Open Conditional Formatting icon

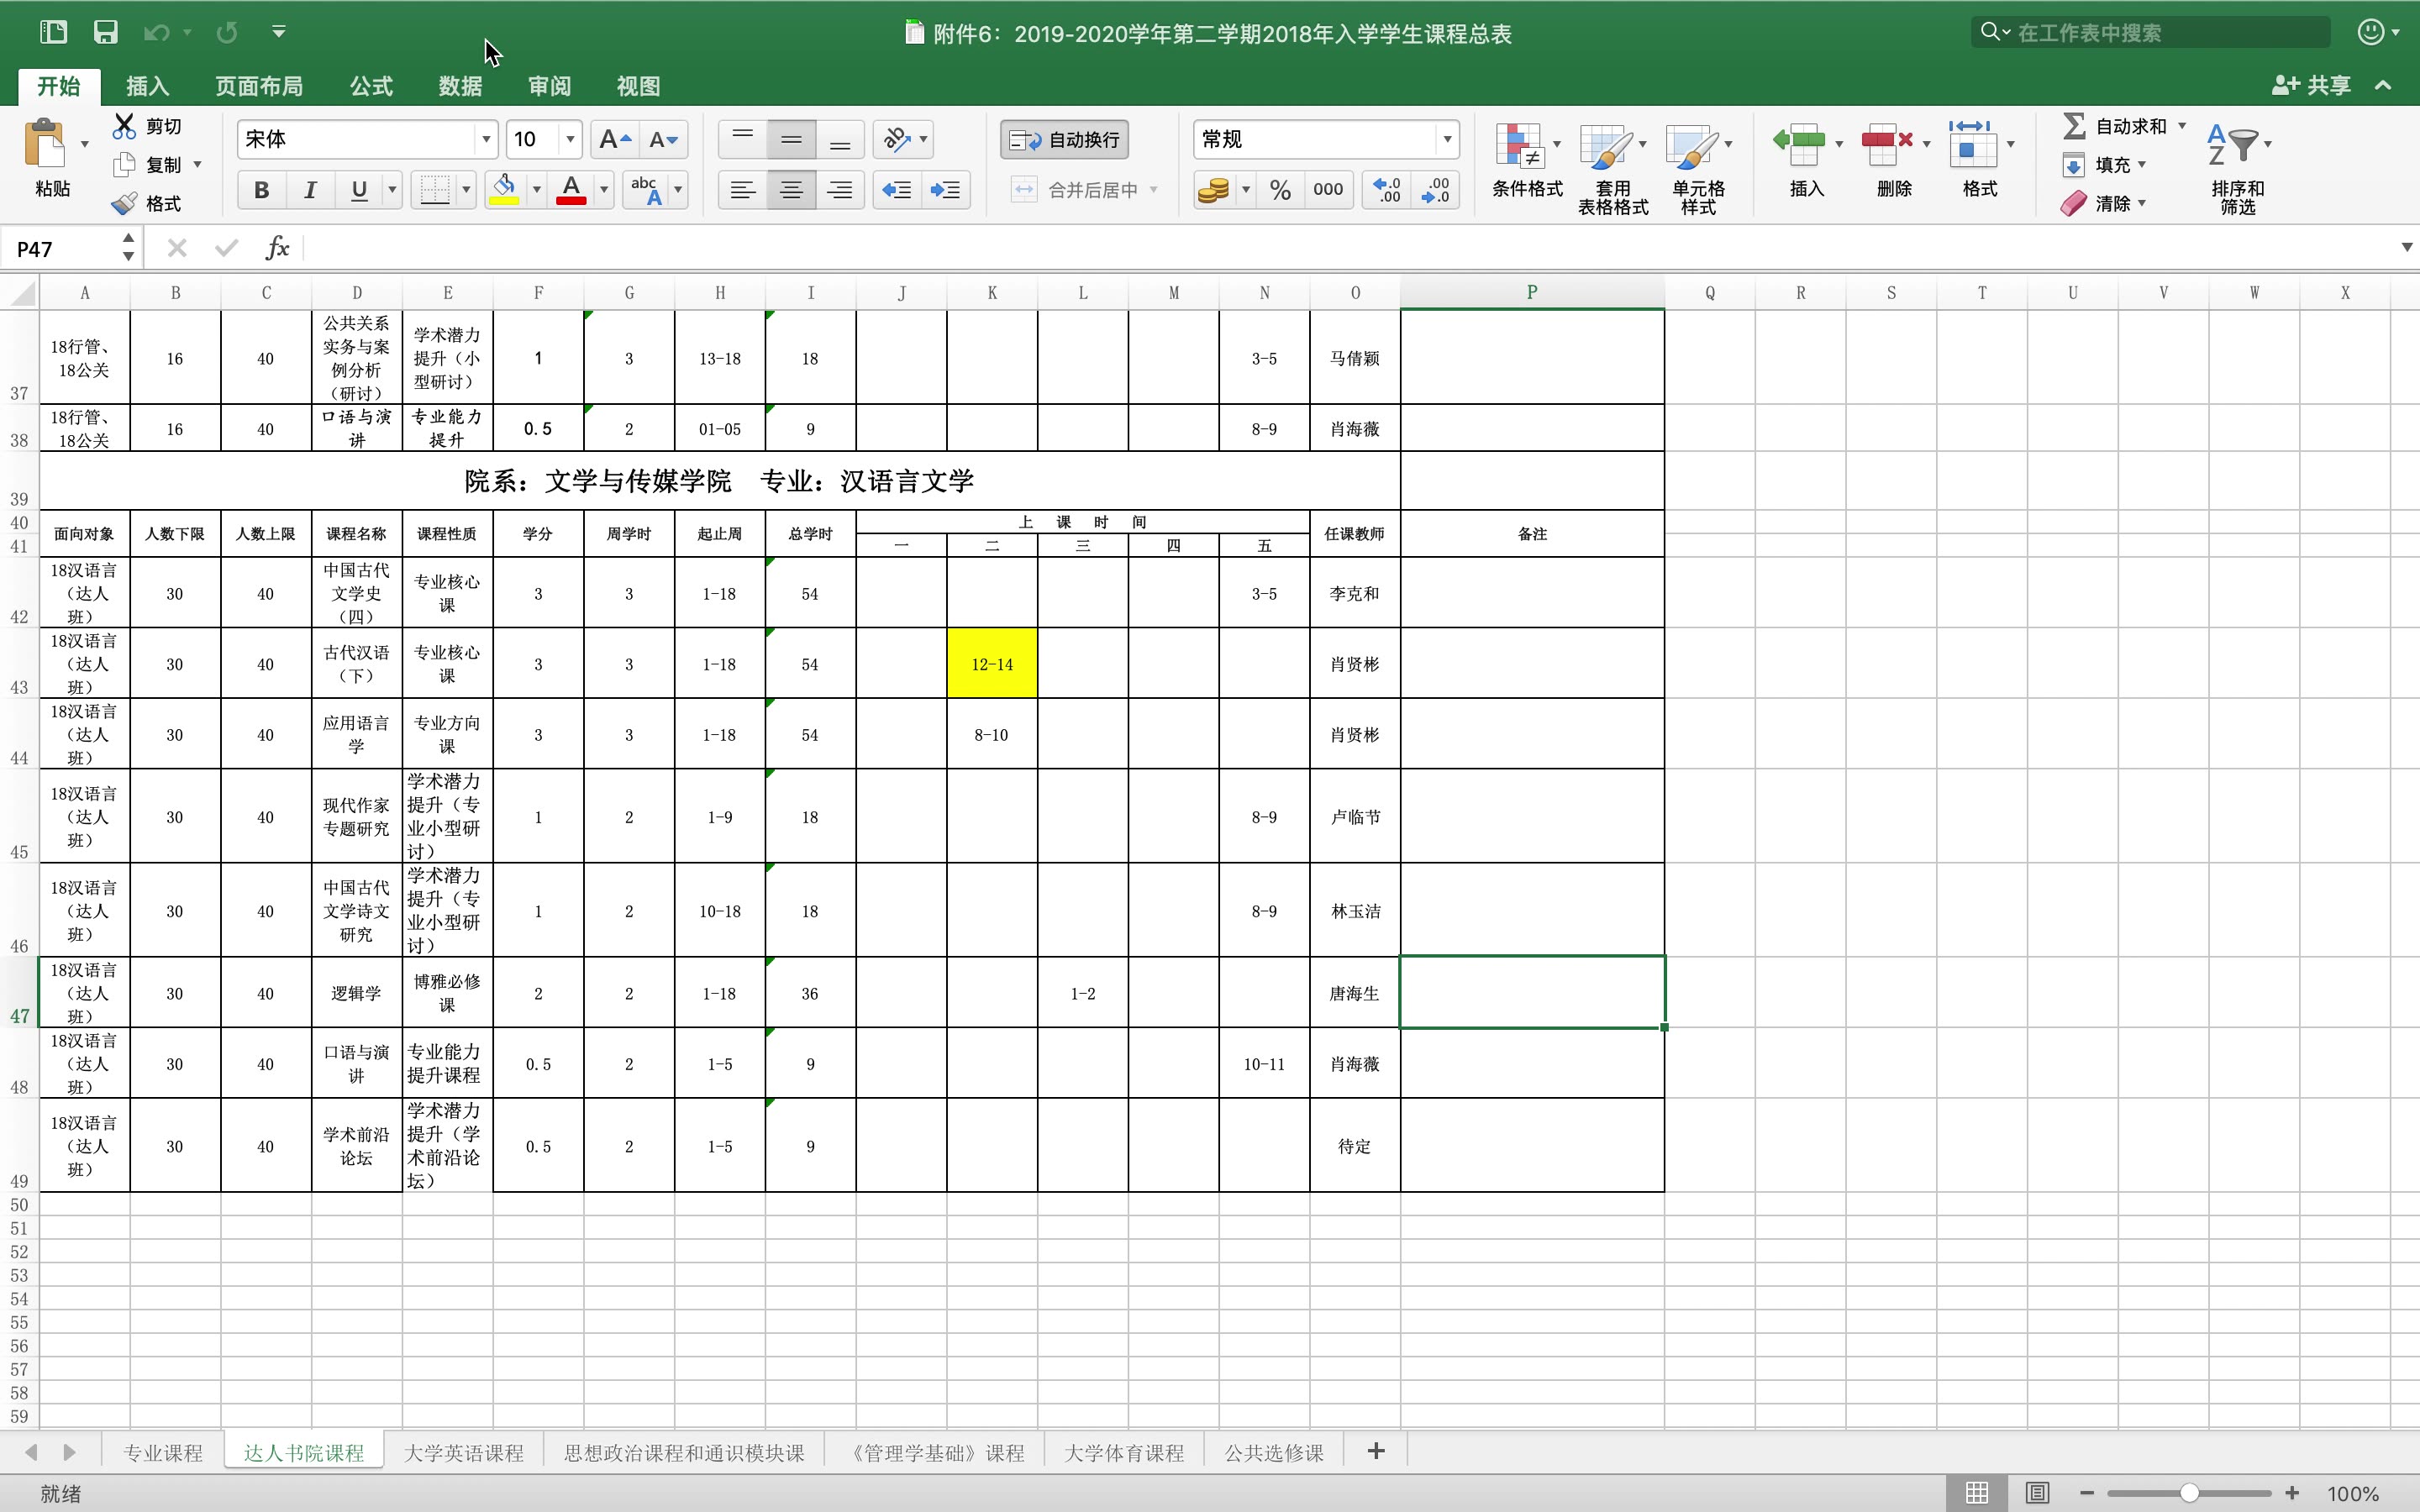[x=1520, y=146]
